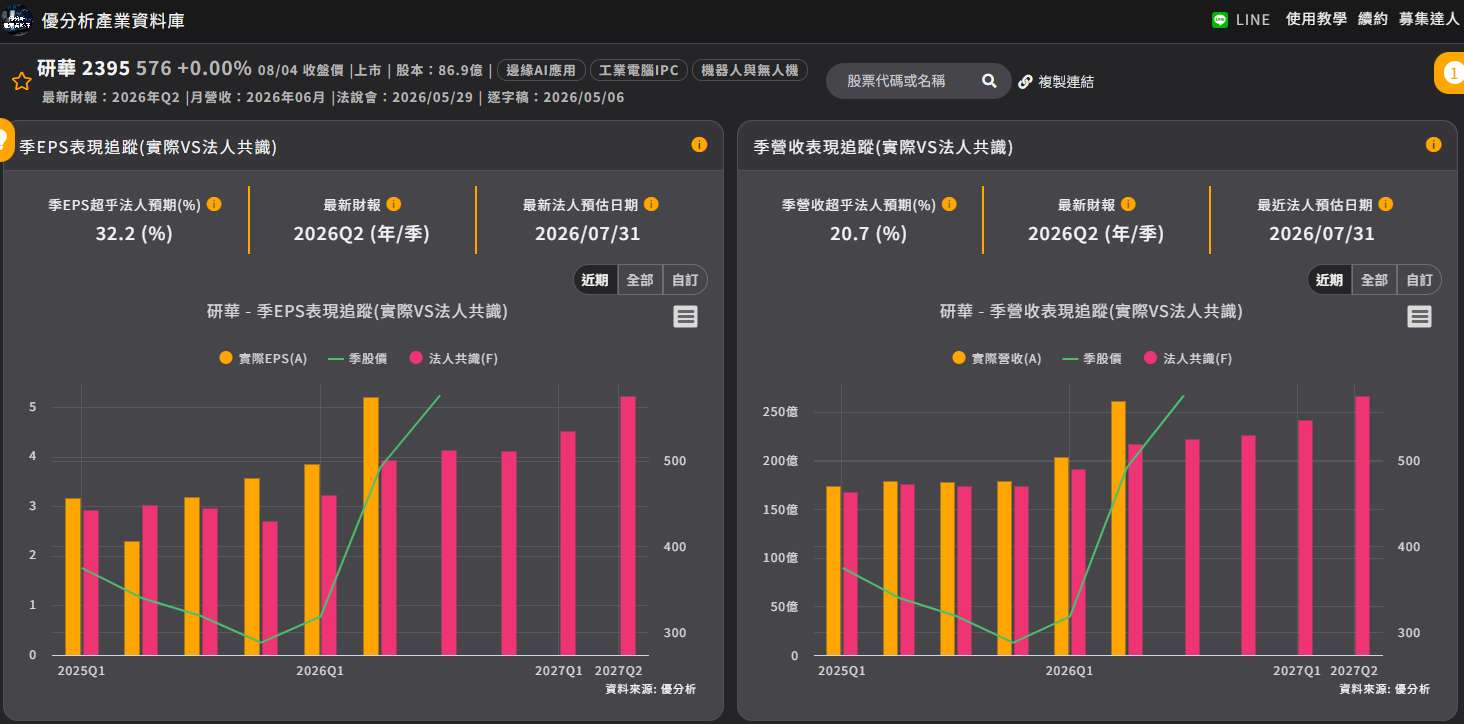1464x724 pixels.
Task: Open the EPS chart hamburger context menu
Action: pyautogui.click(x=685, y=317)
